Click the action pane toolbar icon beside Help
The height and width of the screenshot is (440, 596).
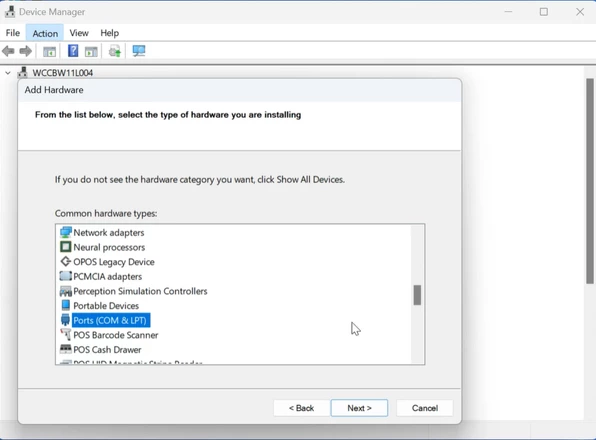pyautogui.click(x=91, y=51)
